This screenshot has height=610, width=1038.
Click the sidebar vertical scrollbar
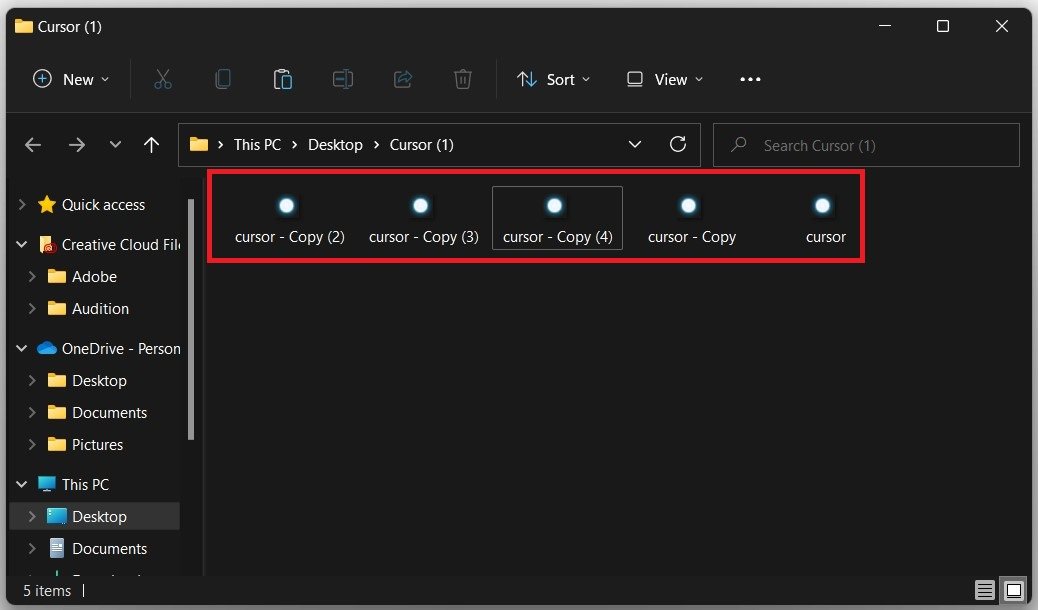pyautogui.click(x=191, y=319)
